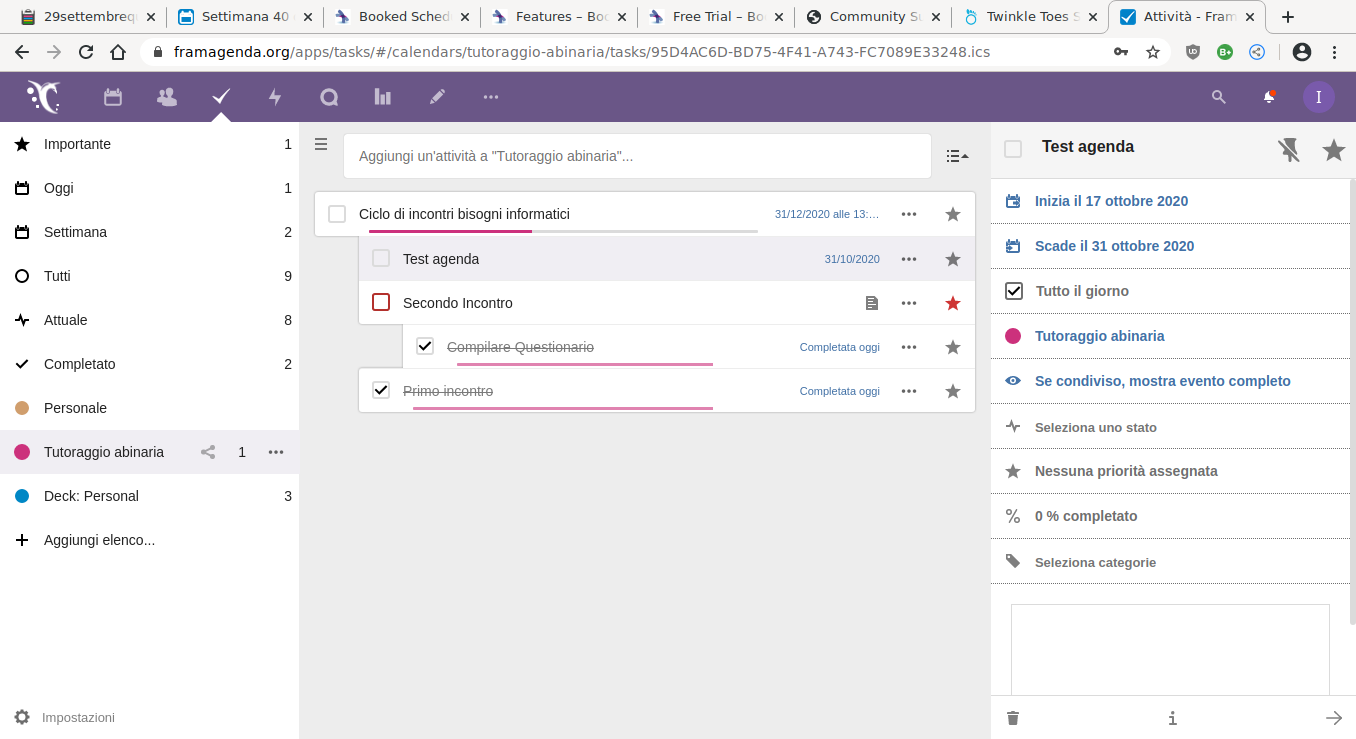The height and width of the screenshot is (739, 1356).
Task: Delete task with the trash icon
Action: (x=1013, y=718)
